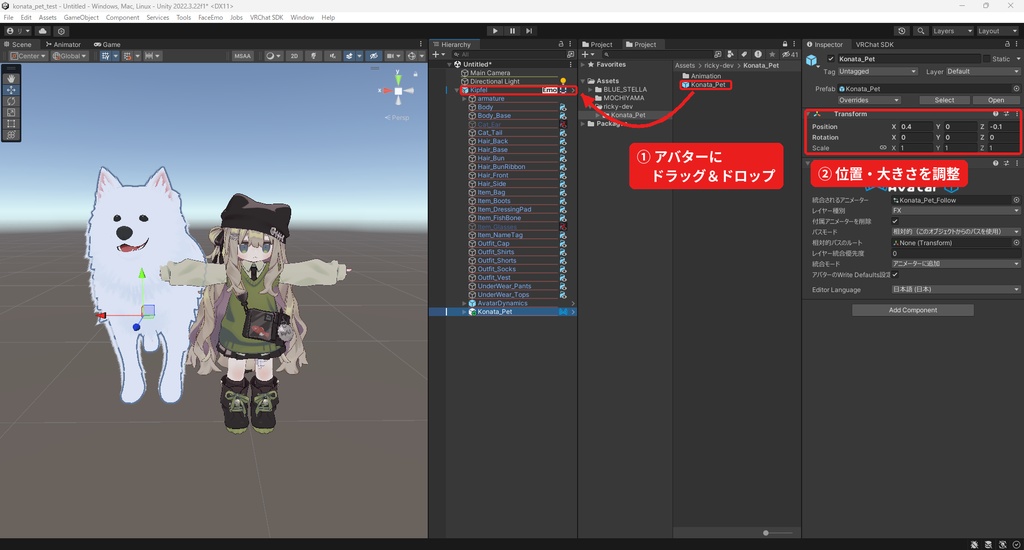Image resolution: width=1024 pixels, height=550 pixels.
Task: Collapse the Kipfel object in Hierarchy
Action: pyautogui.click(x=456, y=90)
